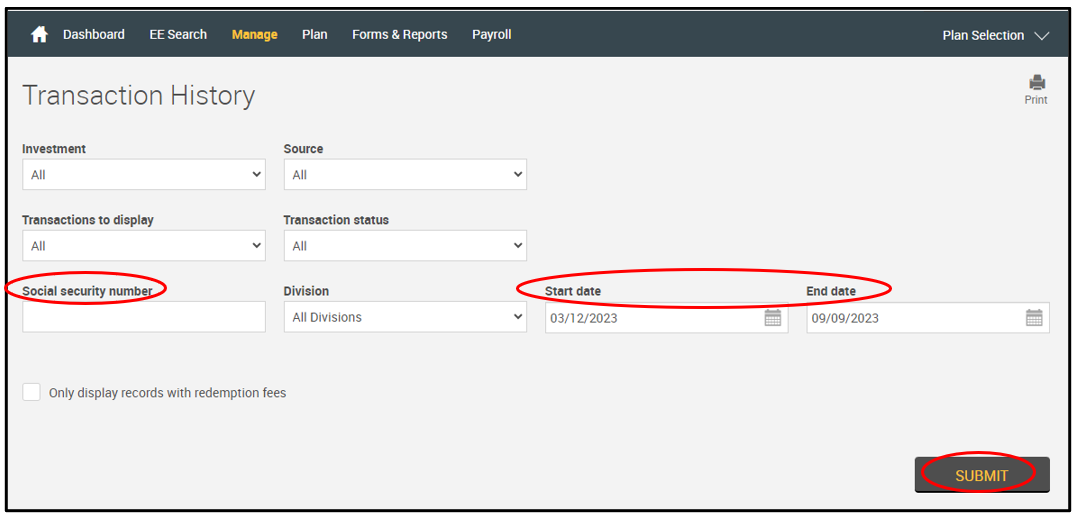Viewport: 1078px width, 521px height.
Task: Open Forms & Reports menu
Action: point(399,35)
